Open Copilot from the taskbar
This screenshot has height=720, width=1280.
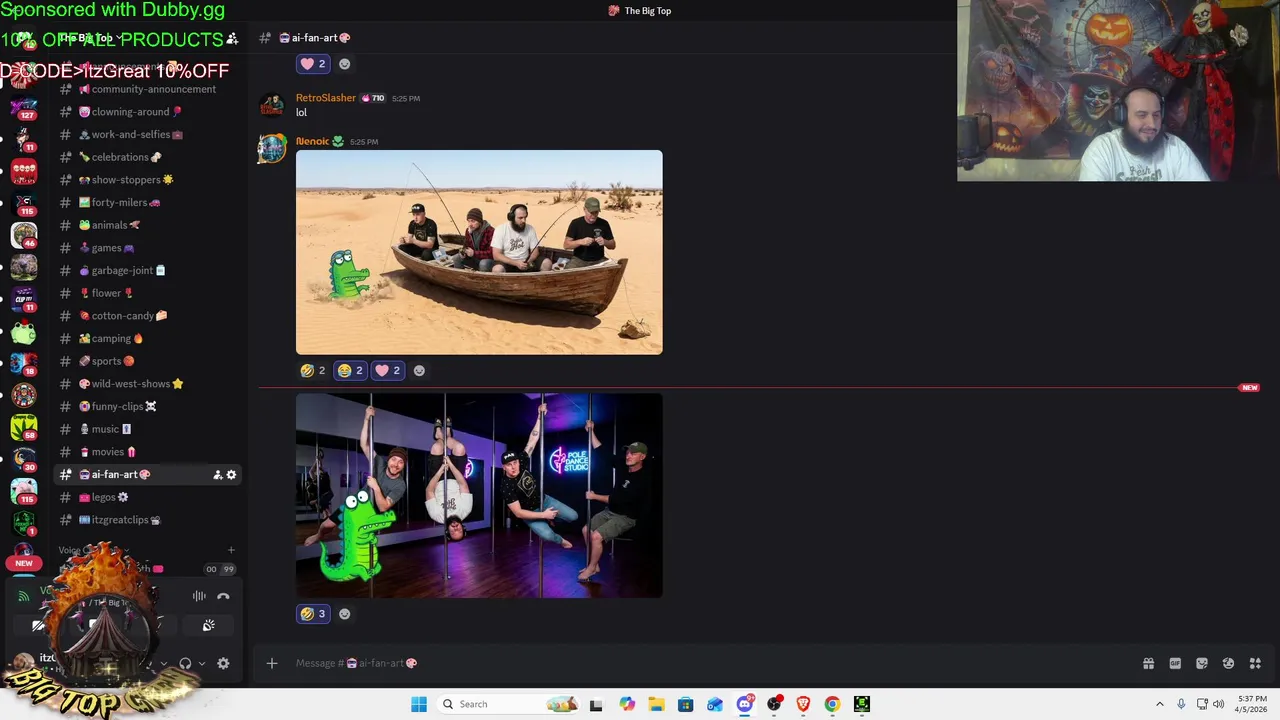(627, 704)
